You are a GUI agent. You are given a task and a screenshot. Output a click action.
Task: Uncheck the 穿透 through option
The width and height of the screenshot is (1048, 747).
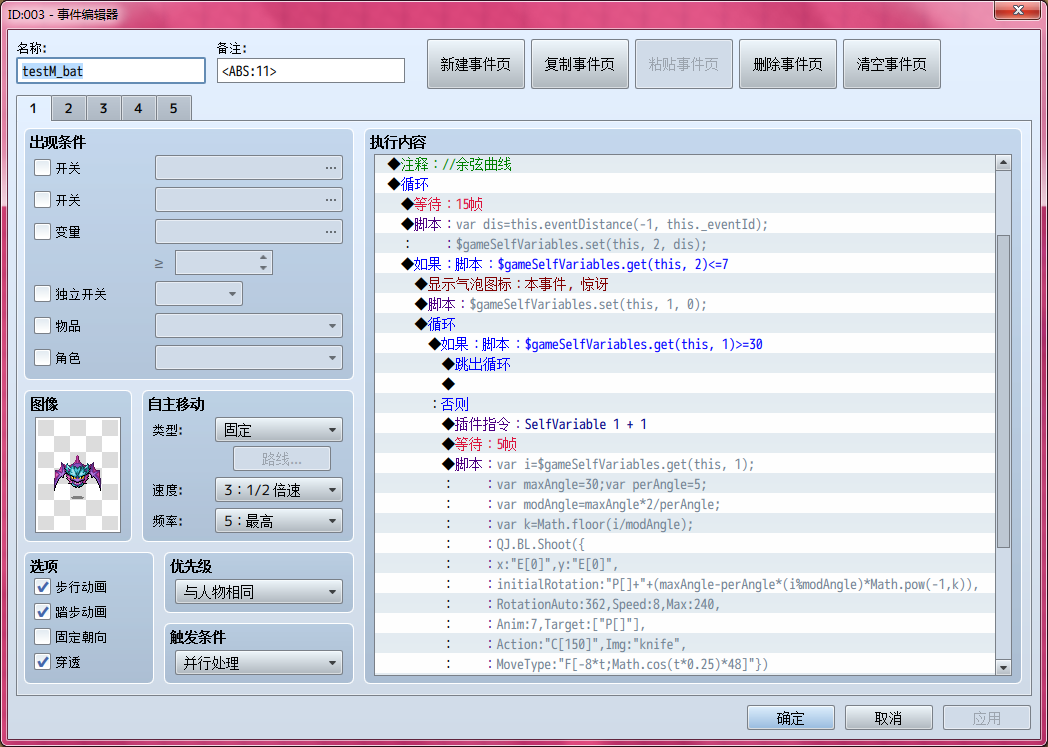tap(42, 661)
